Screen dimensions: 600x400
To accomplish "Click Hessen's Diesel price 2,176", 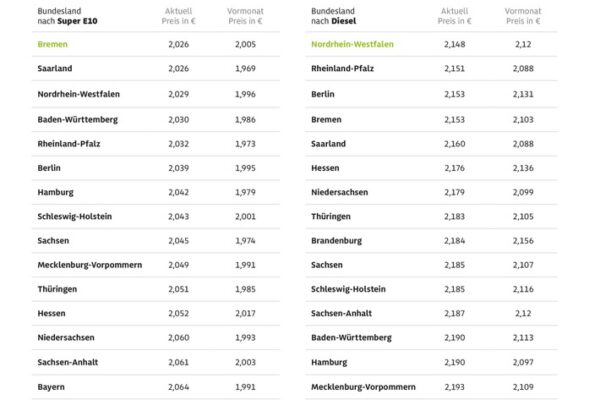I will [x=456, y=167].
